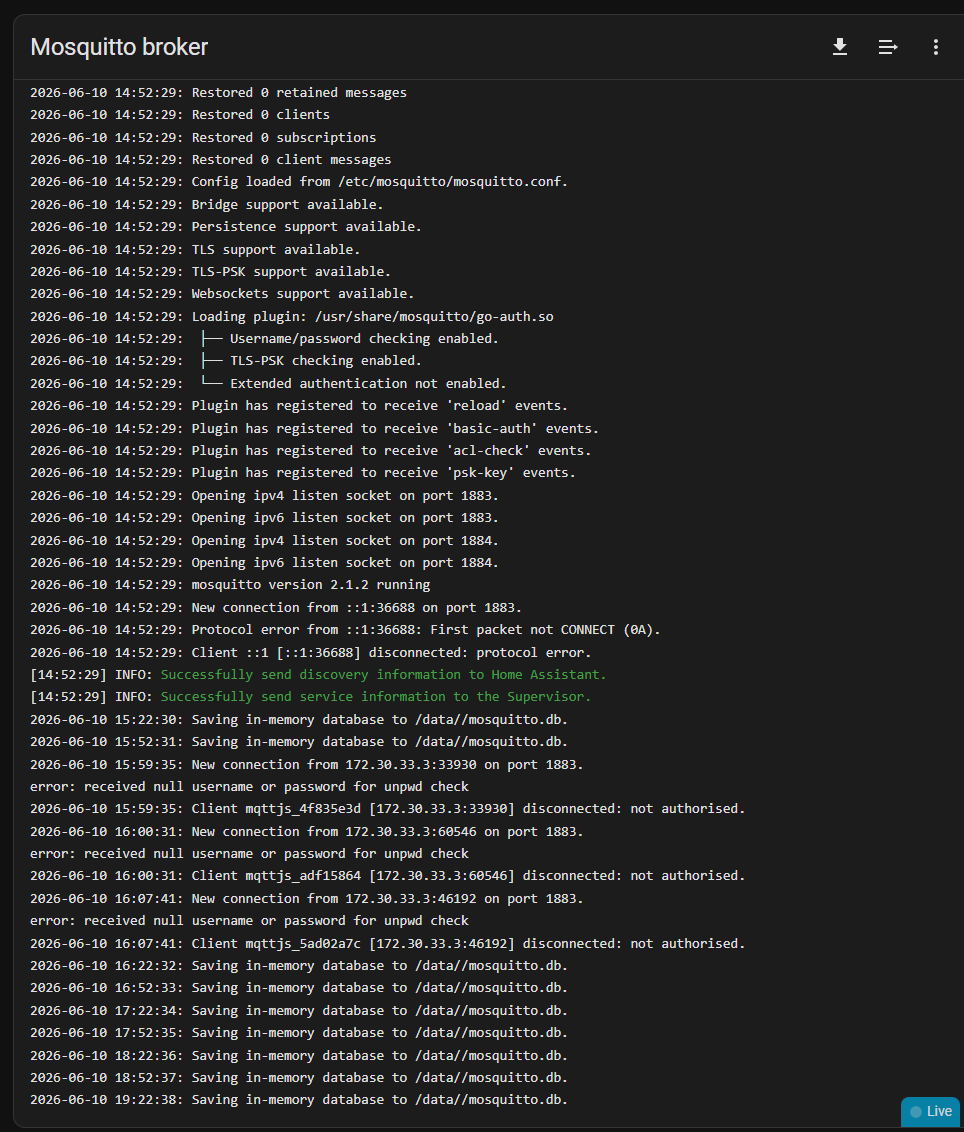This screenshot has height=1132, width=964.
Task: Select the 'Username/password checking enabled' line
Action: [x=264, y=339]
